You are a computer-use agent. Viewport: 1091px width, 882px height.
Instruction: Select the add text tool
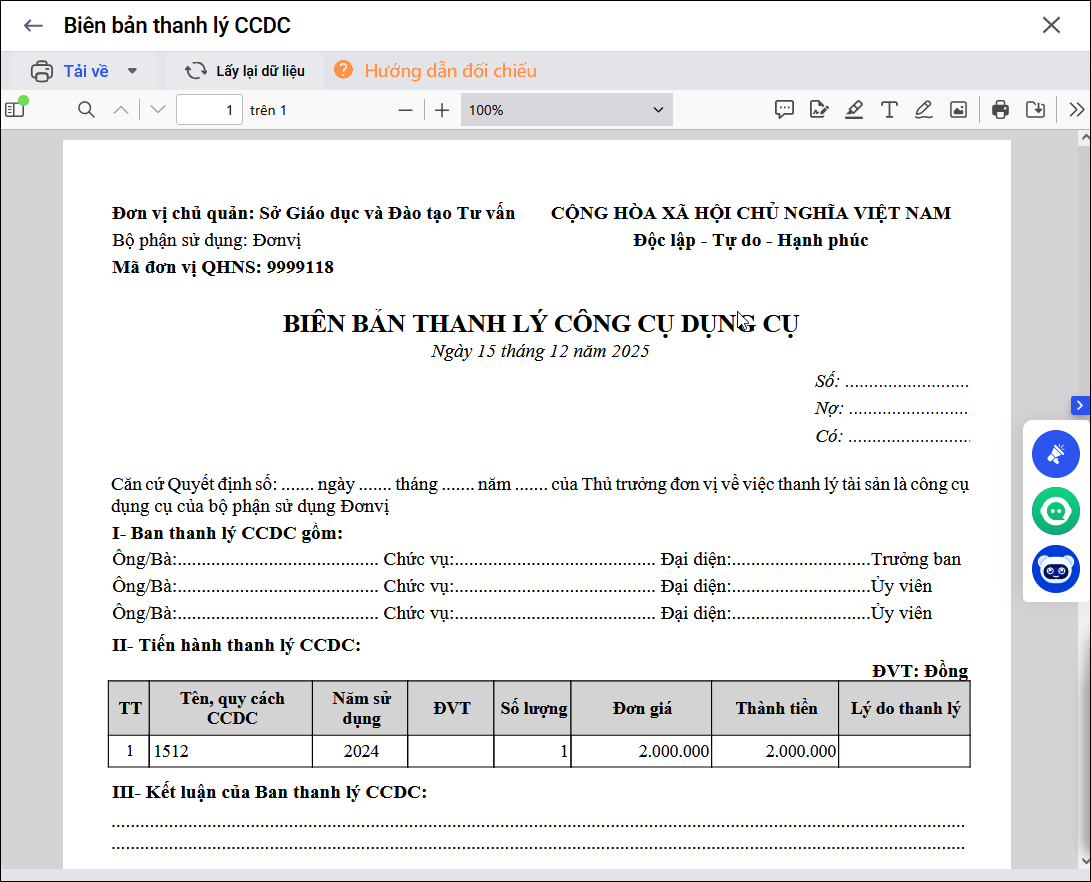pos(888,110)
